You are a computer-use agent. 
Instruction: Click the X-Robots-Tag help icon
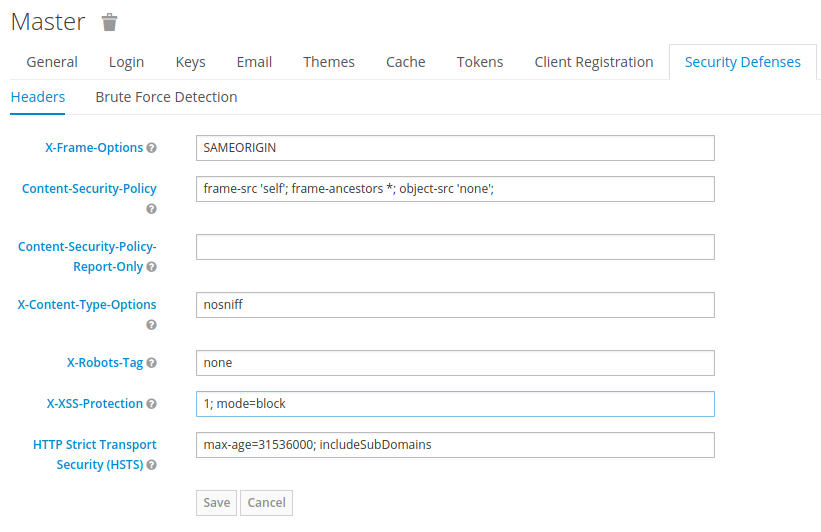[151, 363]
